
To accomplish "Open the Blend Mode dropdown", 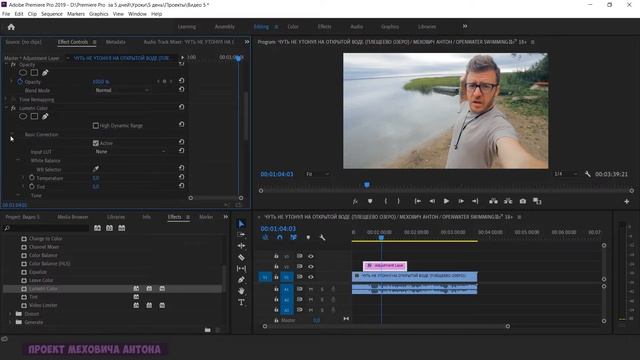I will pyautogui.click(x=122, y=90).
